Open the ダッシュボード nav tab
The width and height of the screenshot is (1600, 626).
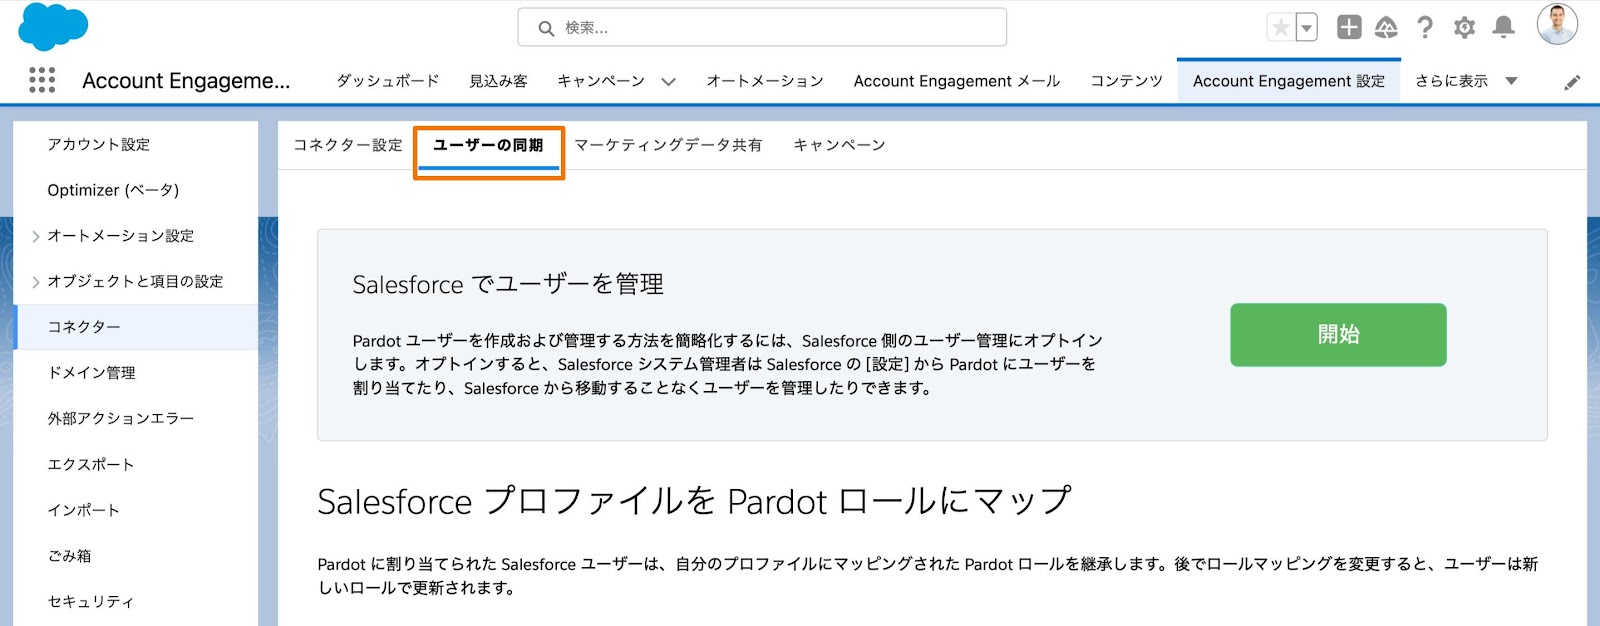pos(388,81)
